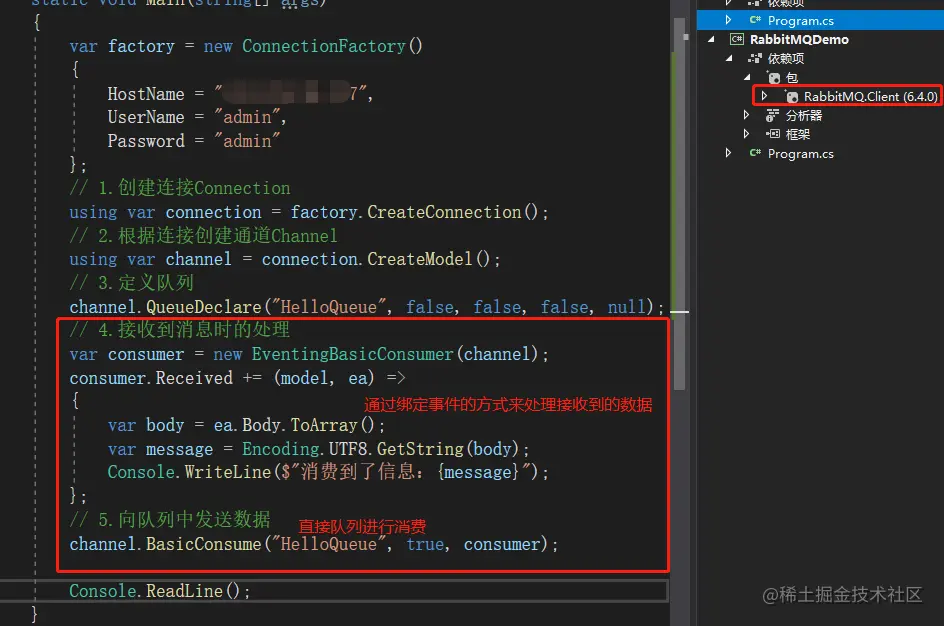The width and height of the screenshot is (944, 626).
Task: Select the highlighted Program.cs file
Action: tap(801, 20)
